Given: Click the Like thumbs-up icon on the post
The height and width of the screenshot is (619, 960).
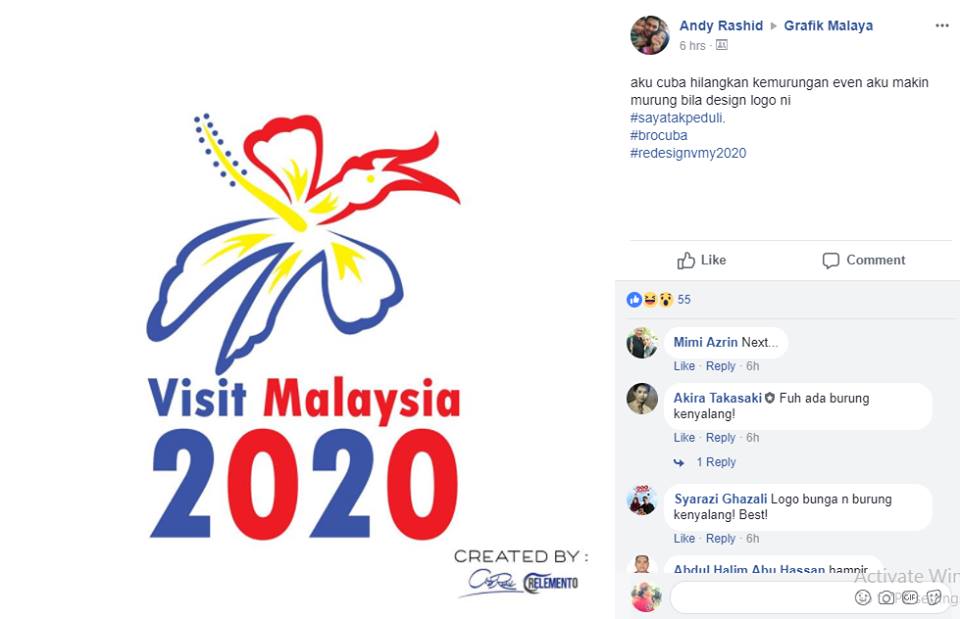Looking at the screenshot, I should 686,260.
